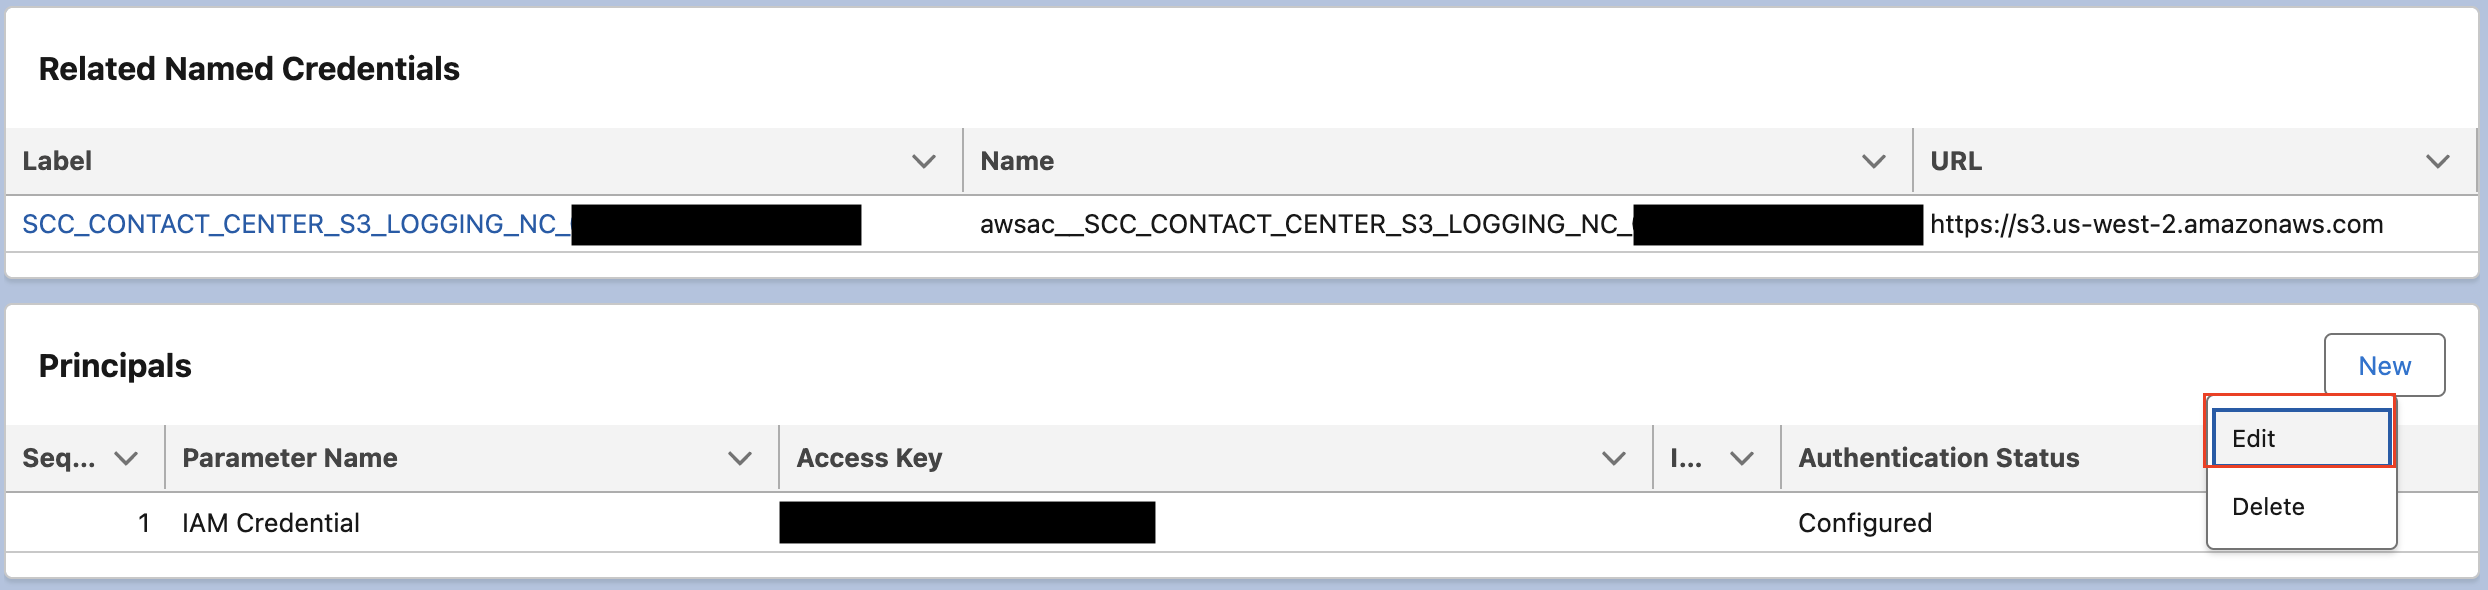This screenshot has width=2488, height=590.
Task: Sort by Parameter Name header text
Action: (290, 458)
